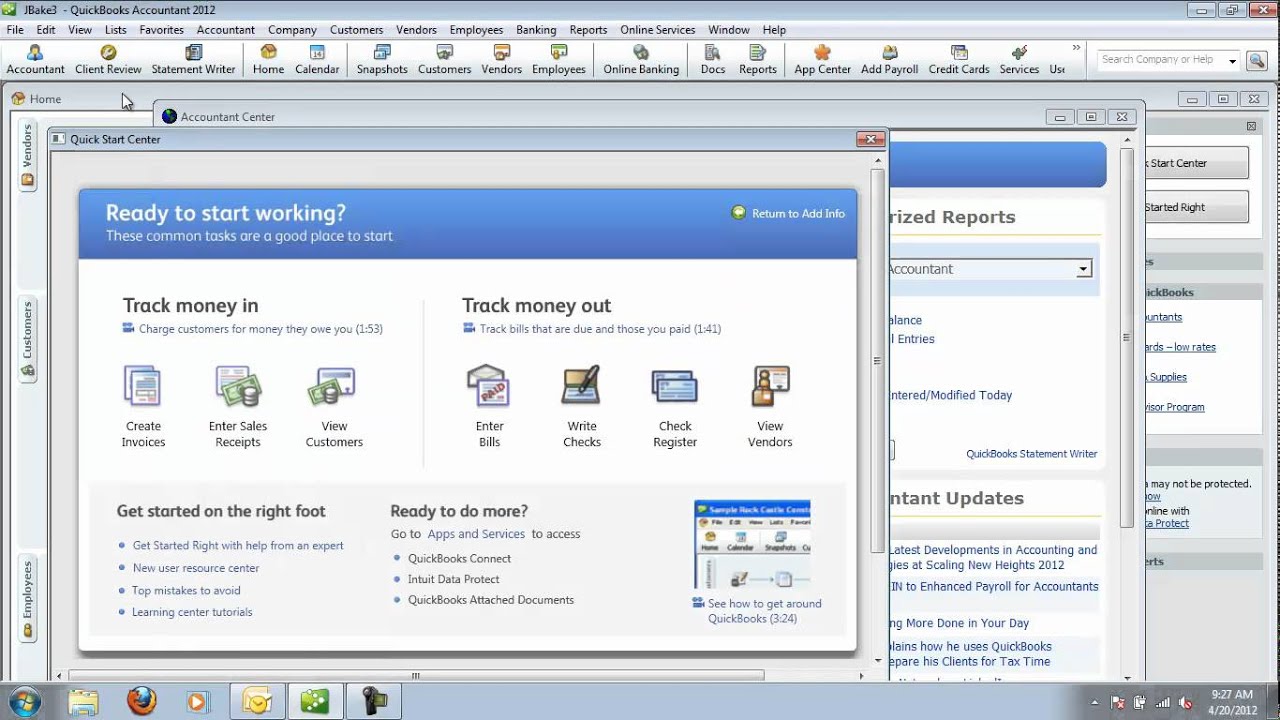This screenshot has width=1280, height=720.
Task: Click the Start Center button in Home window
Action: click(1197, 163)
